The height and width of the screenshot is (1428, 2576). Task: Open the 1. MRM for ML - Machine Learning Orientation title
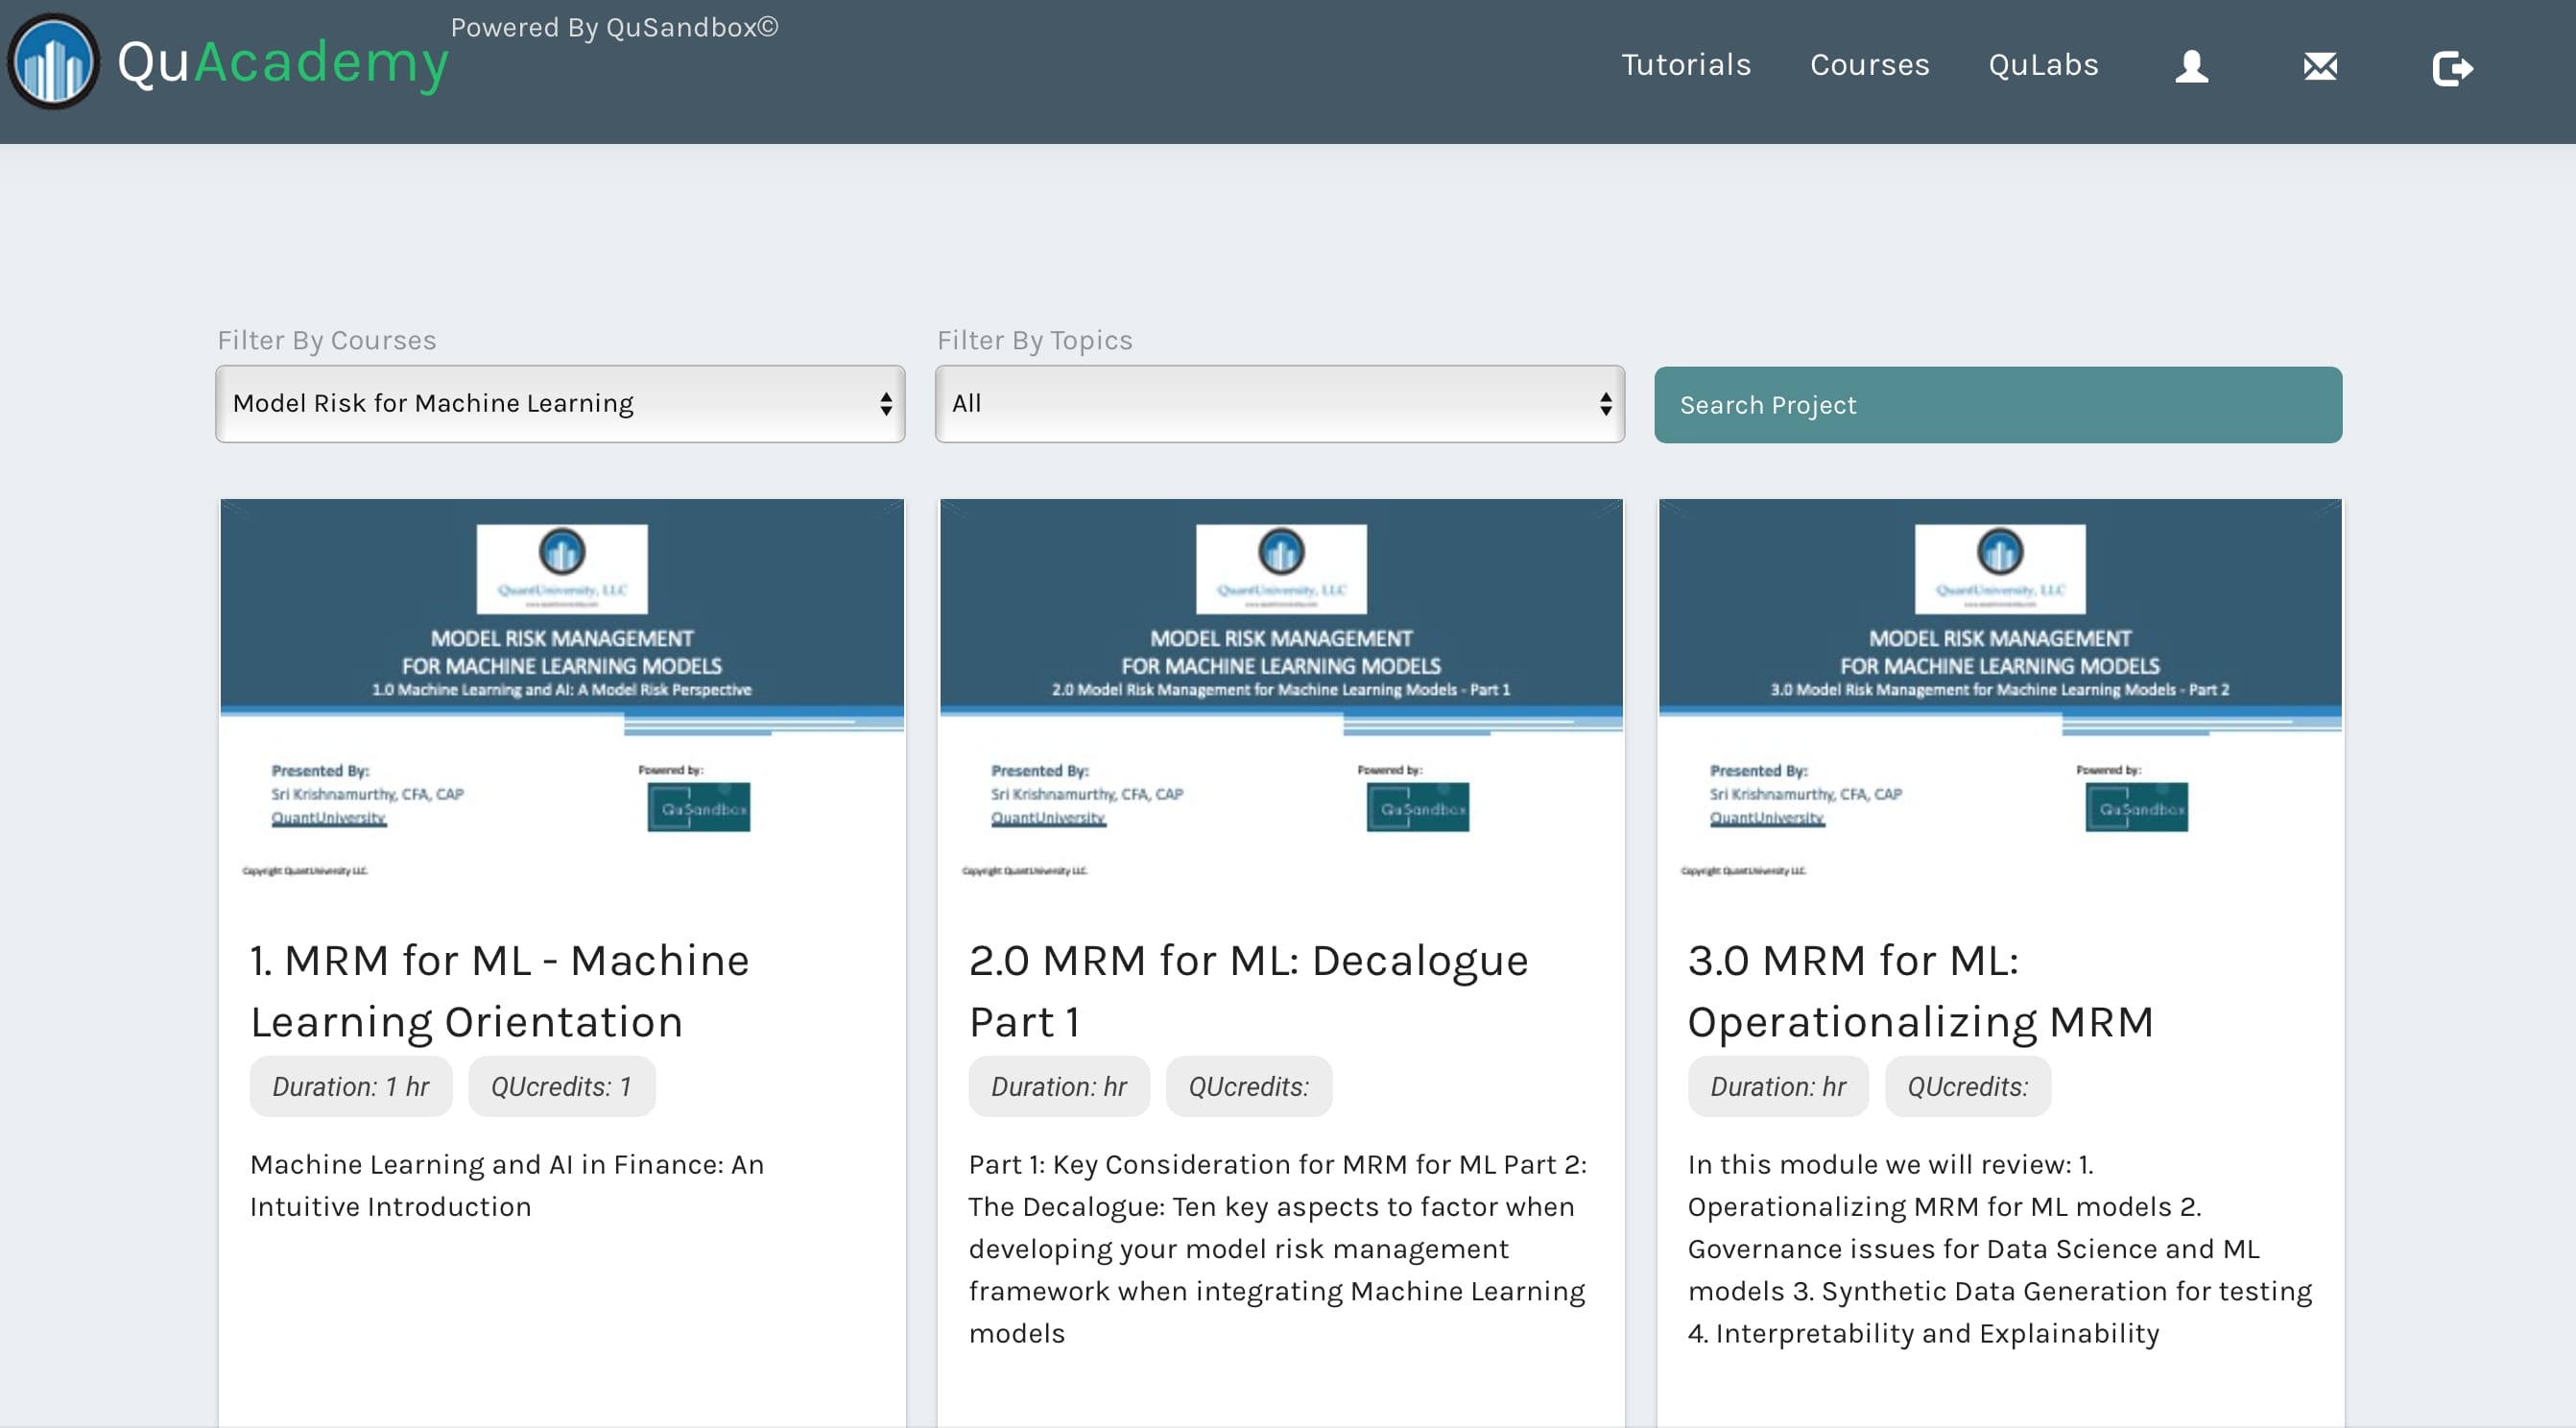coord(500,991)
